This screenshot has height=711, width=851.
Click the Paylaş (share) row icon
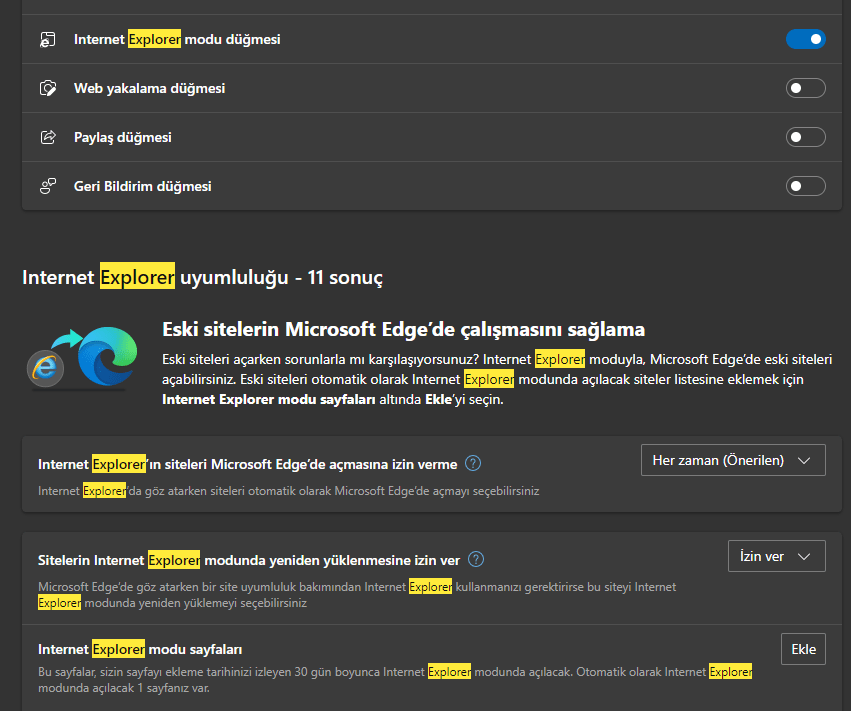(x=47, y=137)
